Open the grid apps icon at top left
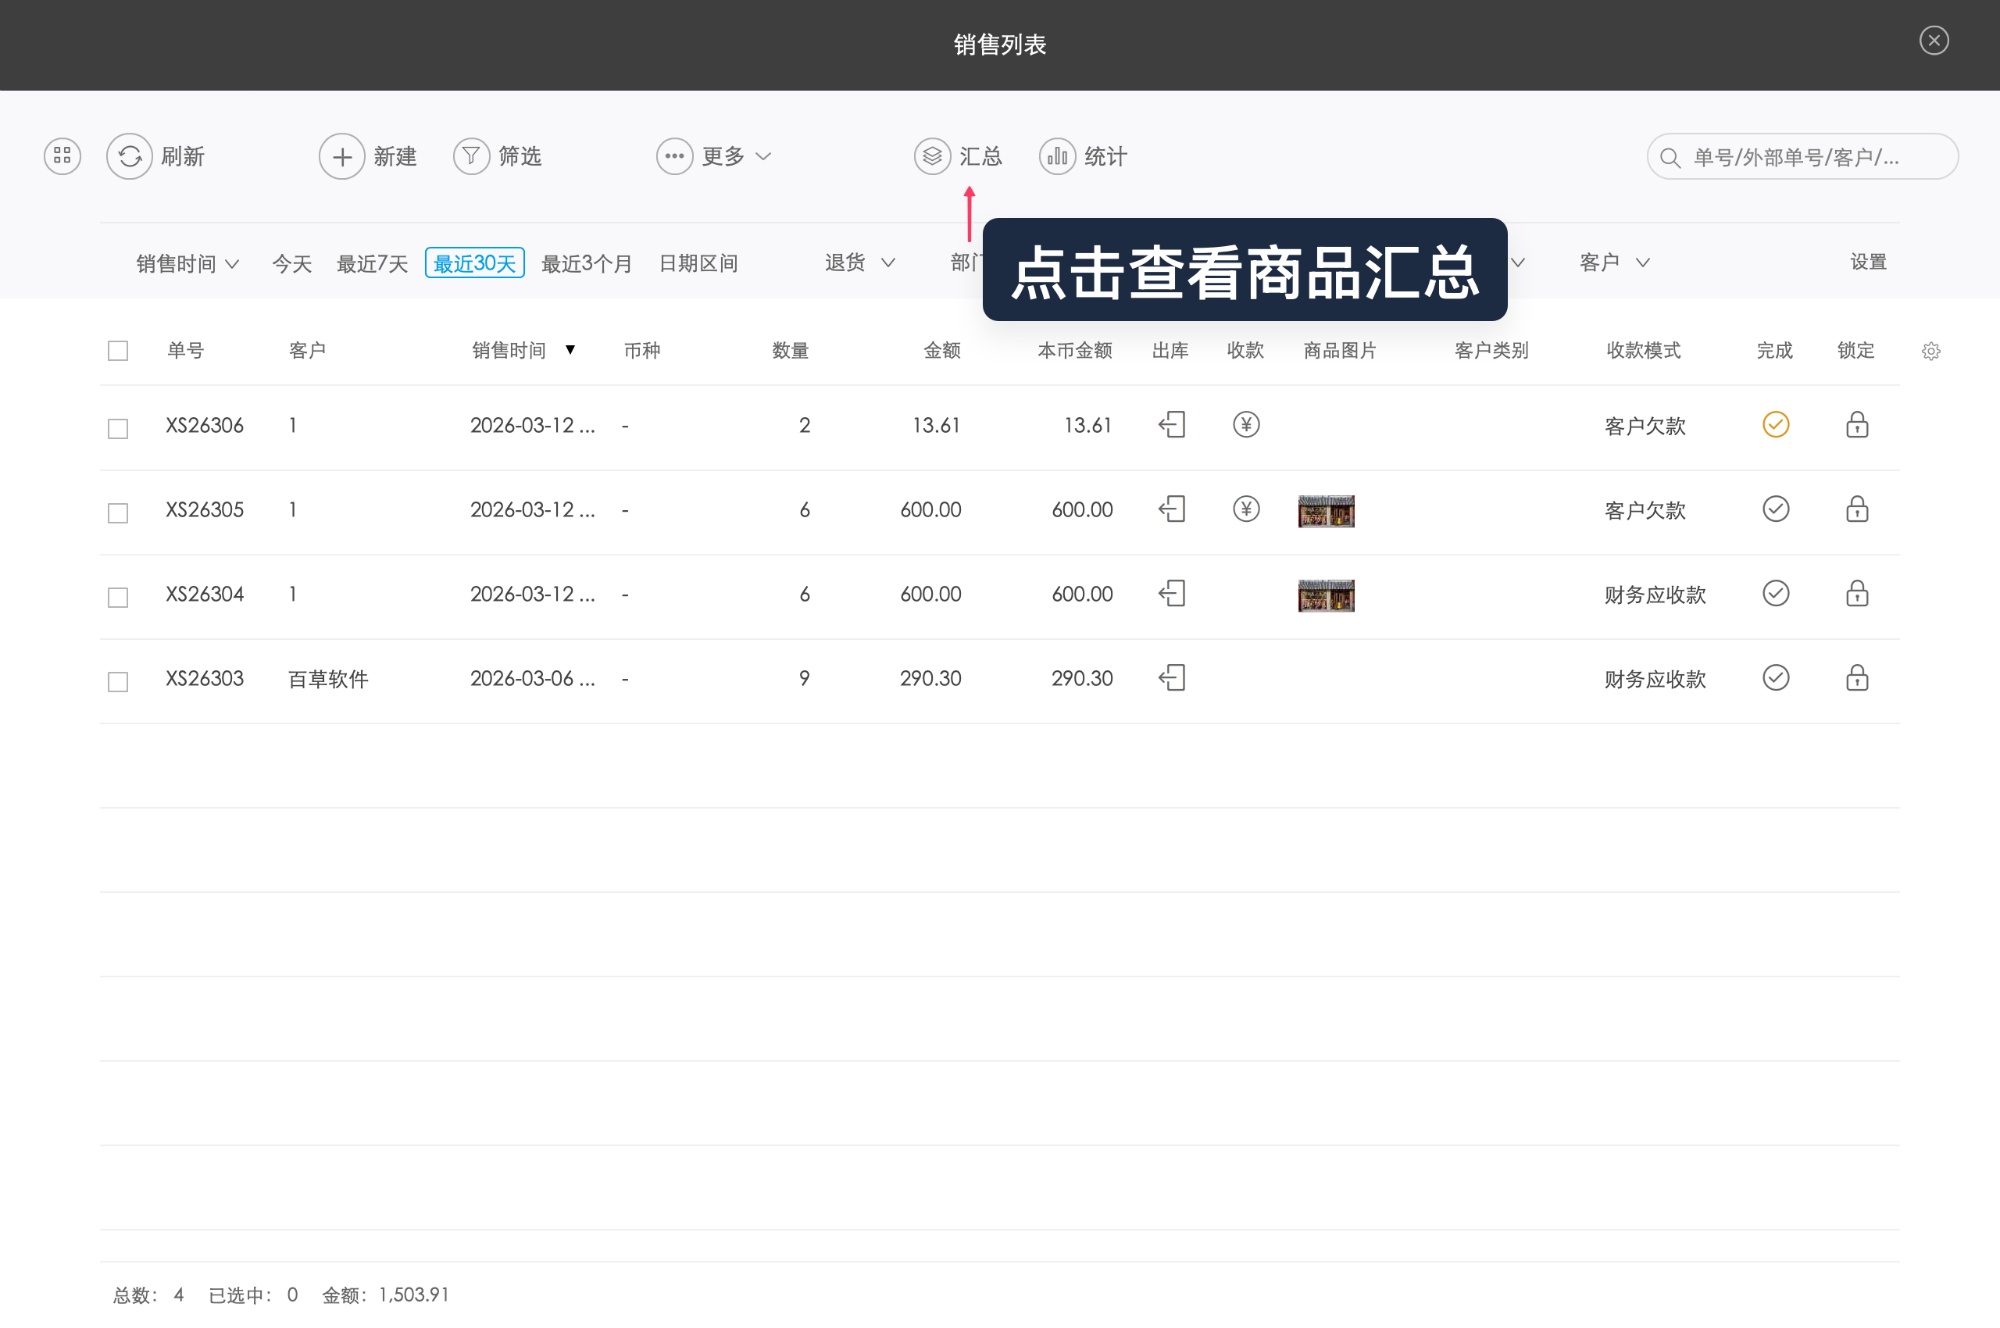The image size is (2000, 1328). click(x=62, y=156)
